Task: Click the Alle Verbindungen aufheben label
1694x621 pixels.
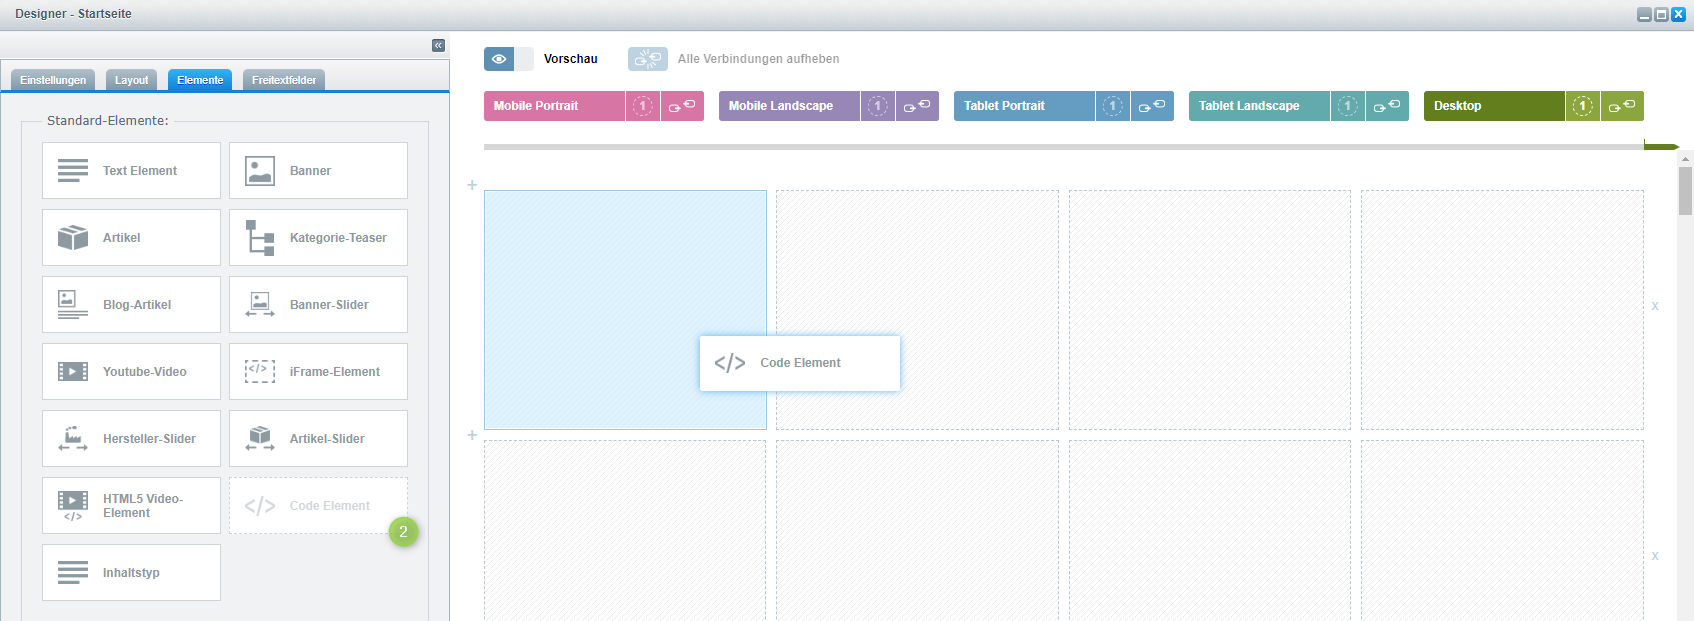Action: click(758, 59)
